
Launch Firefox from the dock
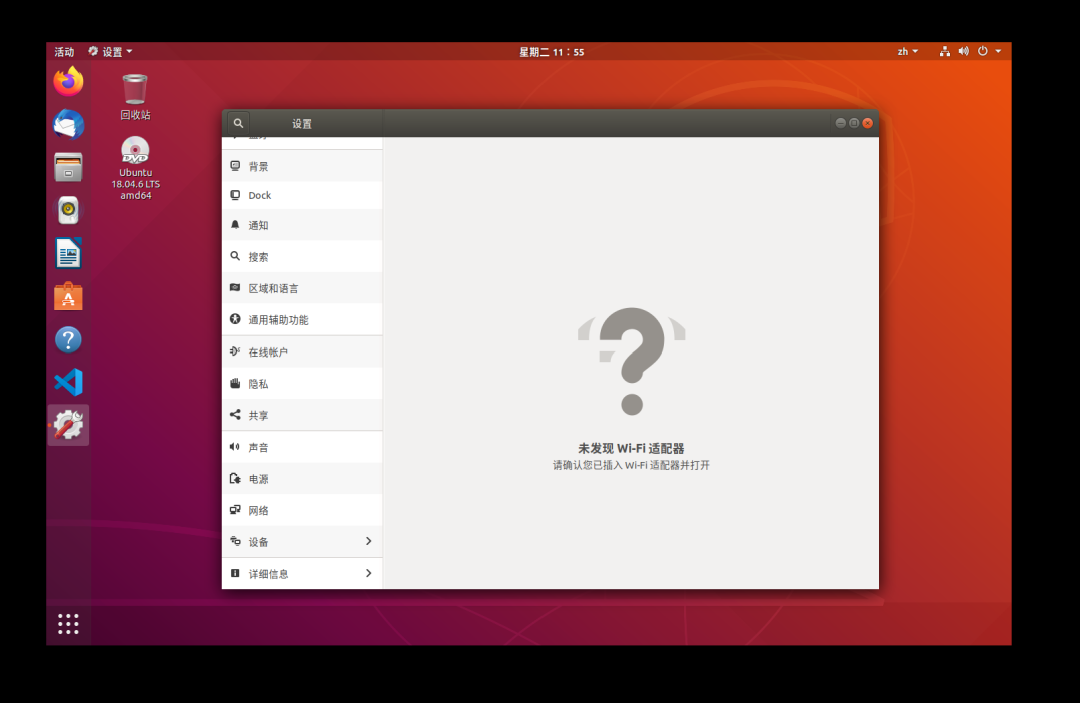pyautogui.click(x=67, y=81)
